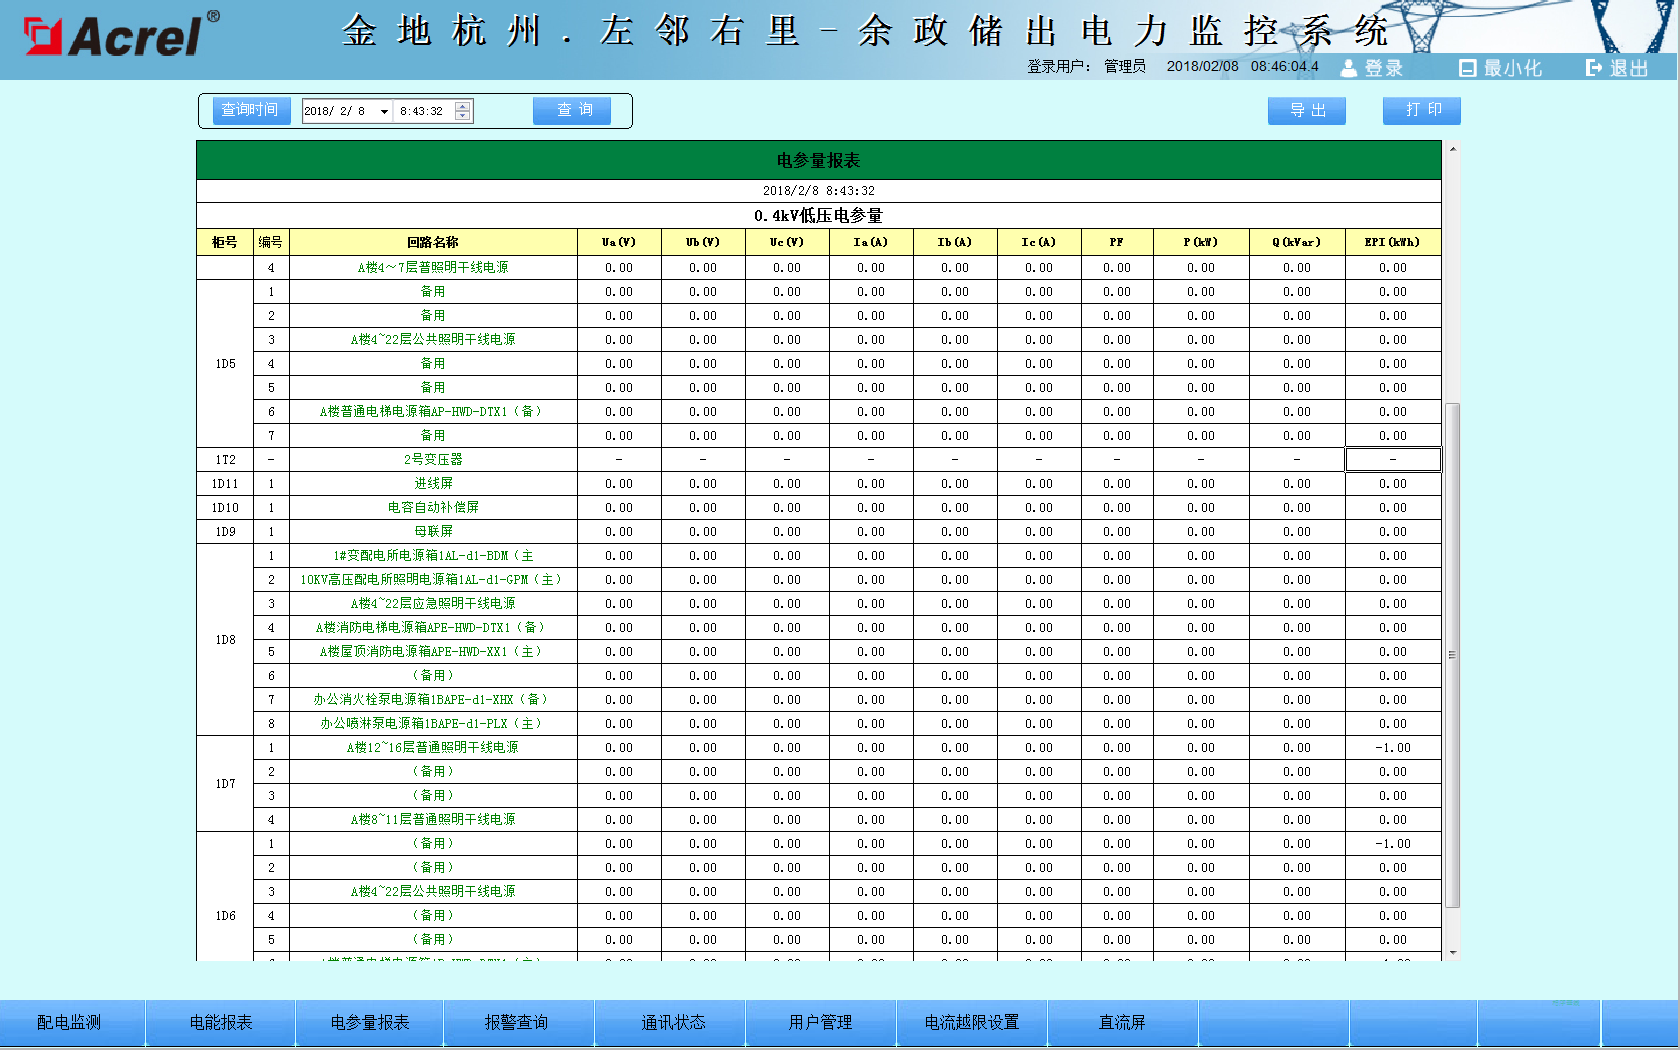The image size is (1680, 1050).
Task: Switch to the 电能报表 tab
Action: (221, 1022)
